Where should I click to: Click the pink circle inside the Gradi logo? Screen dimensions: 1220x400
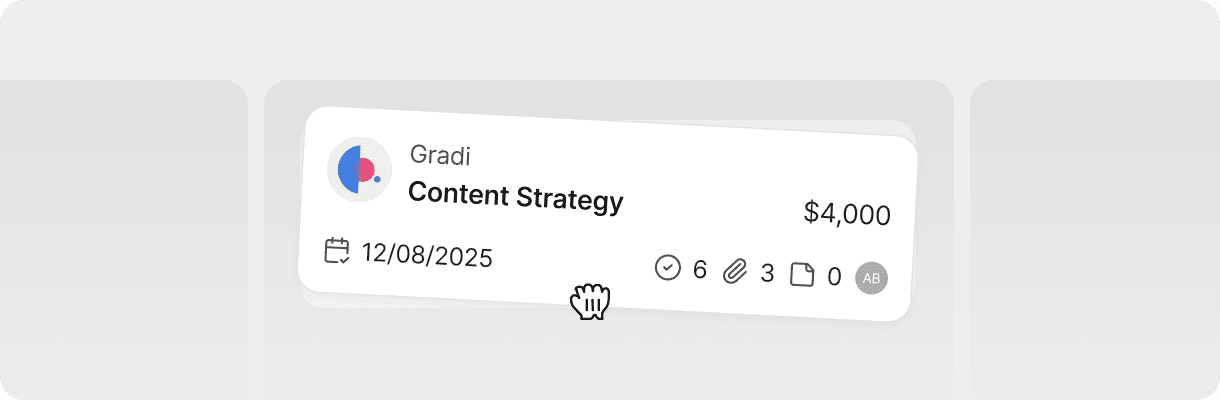point(364,170)
